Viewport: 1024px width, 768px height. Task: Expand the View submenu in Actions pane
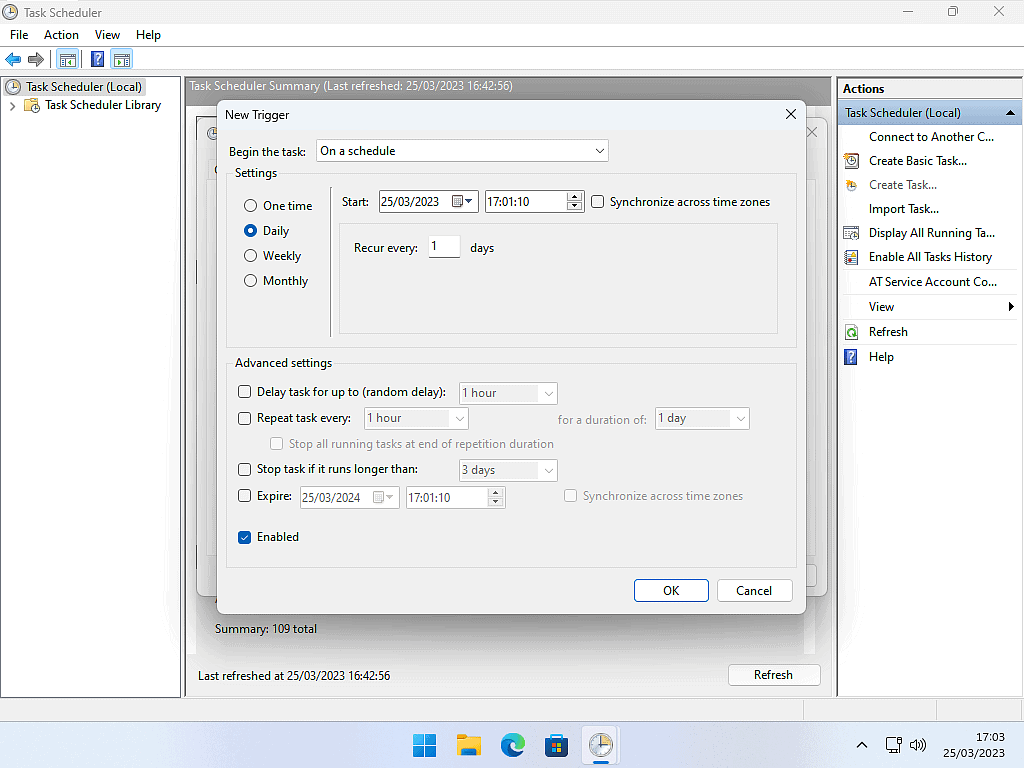(1011, 307)
